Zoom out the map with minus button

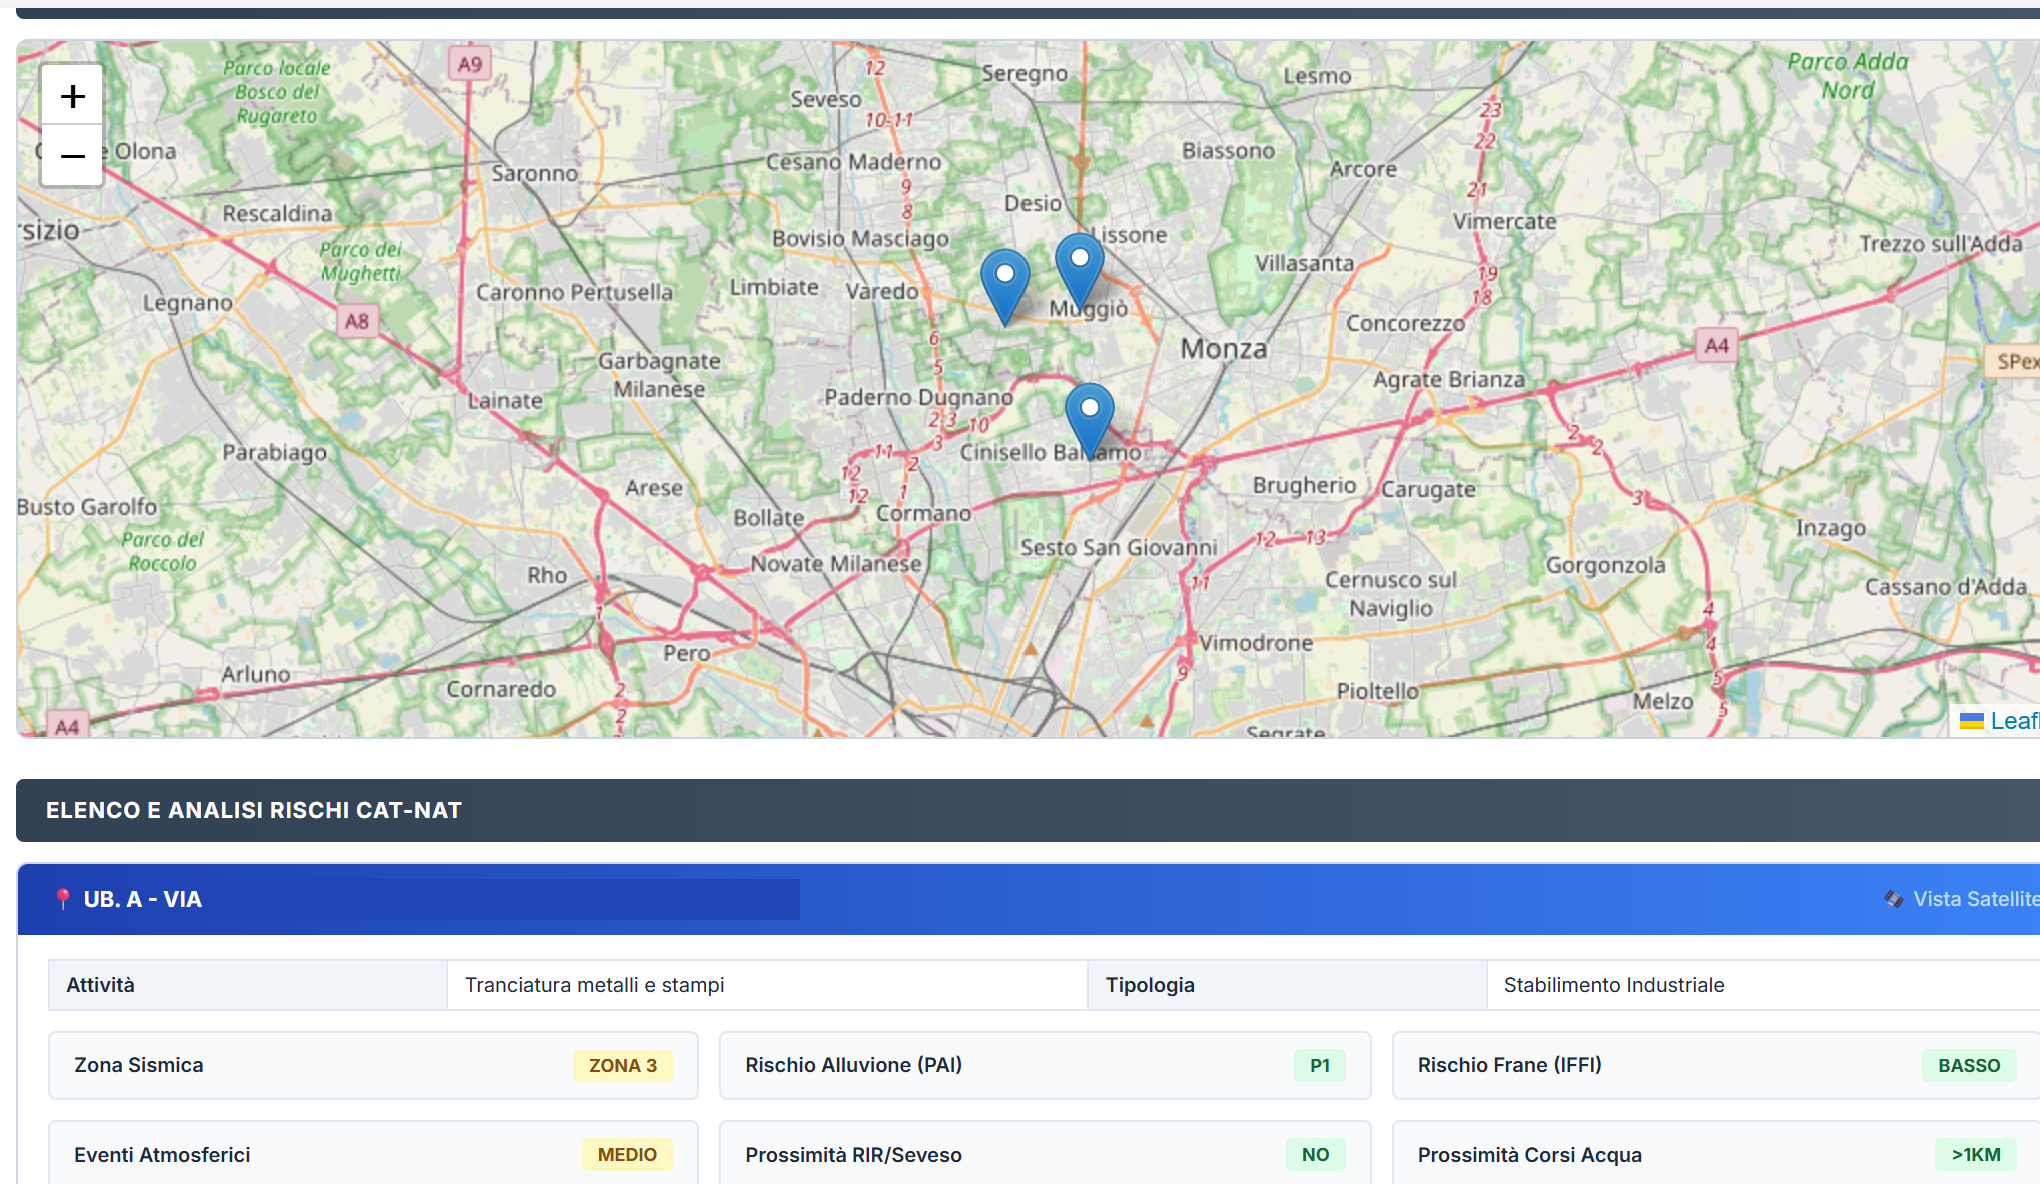(72, 156)
